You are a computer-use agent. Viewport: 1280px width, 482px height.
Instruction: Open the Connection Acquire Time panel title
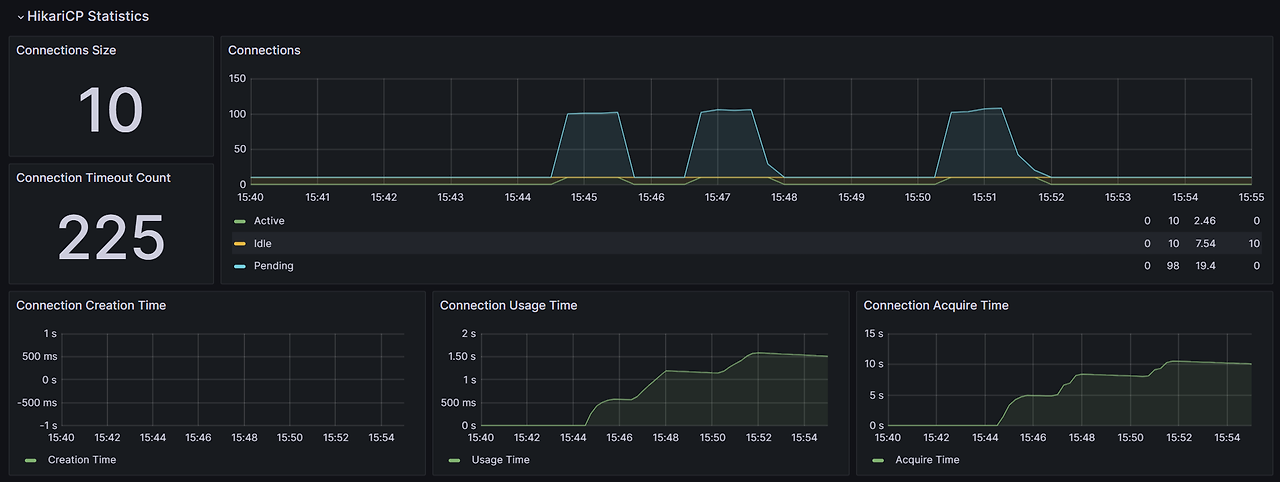(x=936, y=305)
